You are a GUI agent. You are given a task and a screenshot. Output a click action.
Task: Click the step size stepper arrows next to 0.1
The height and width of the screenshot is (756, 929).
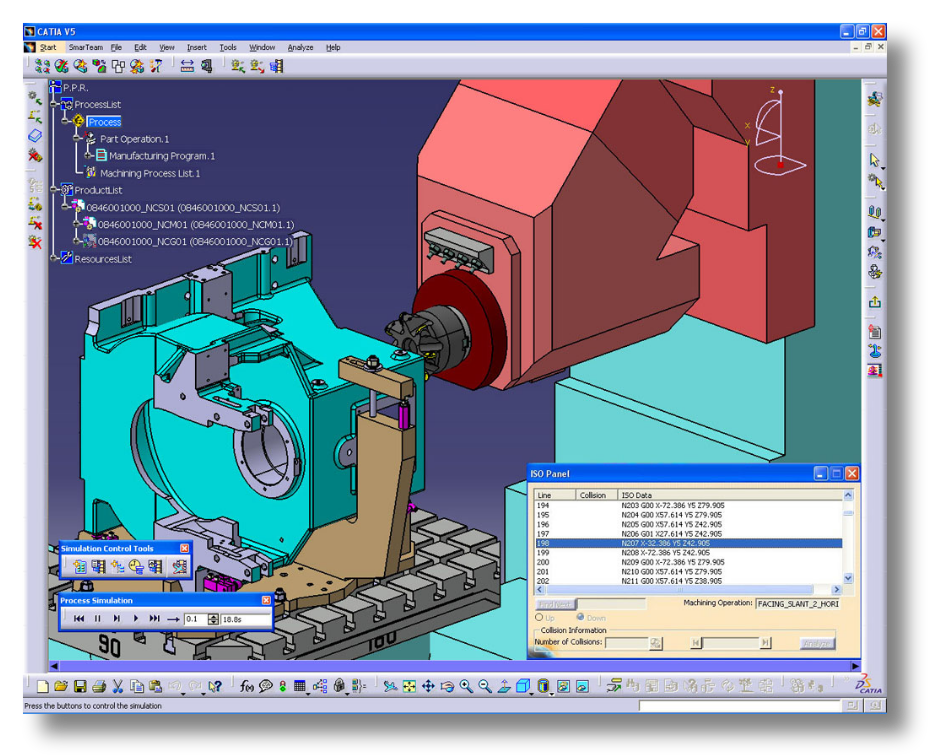click(x=213, y=619)
